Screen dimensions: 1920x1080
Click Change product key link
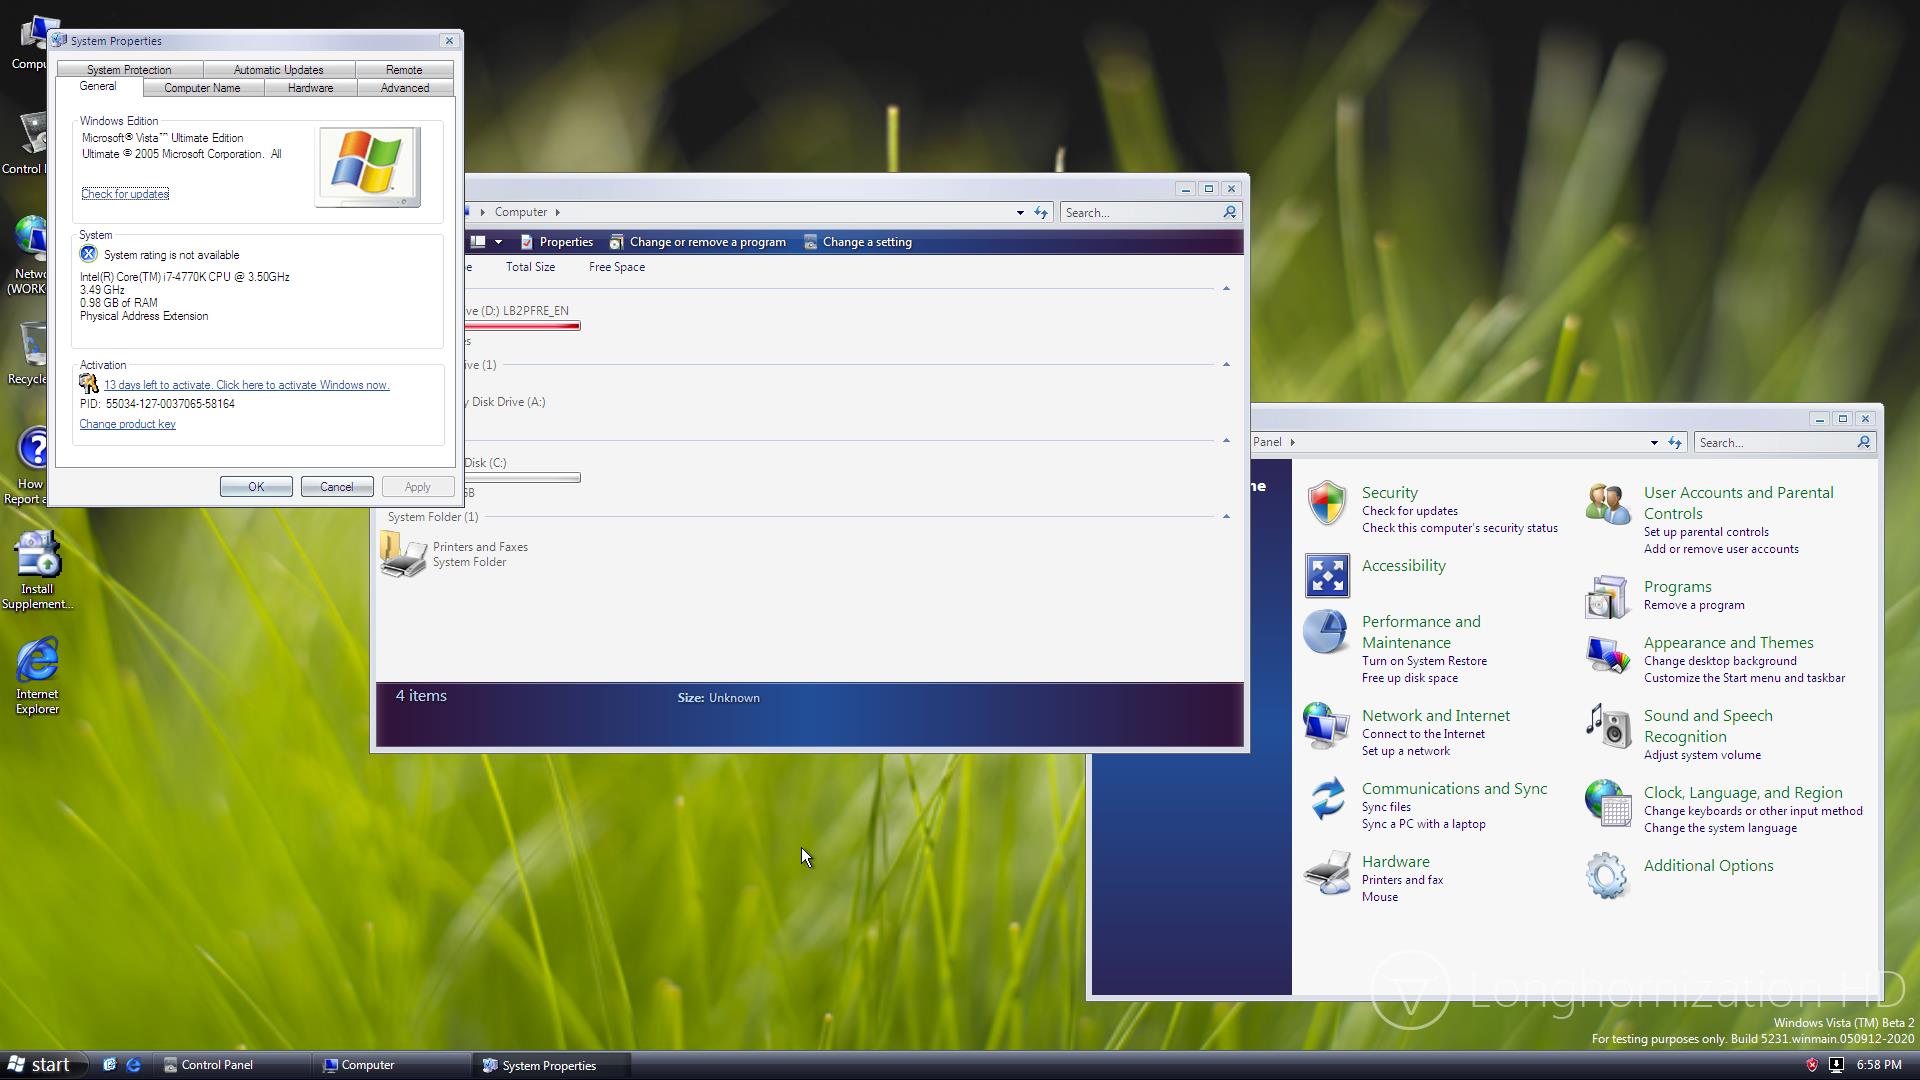[127, 424]
